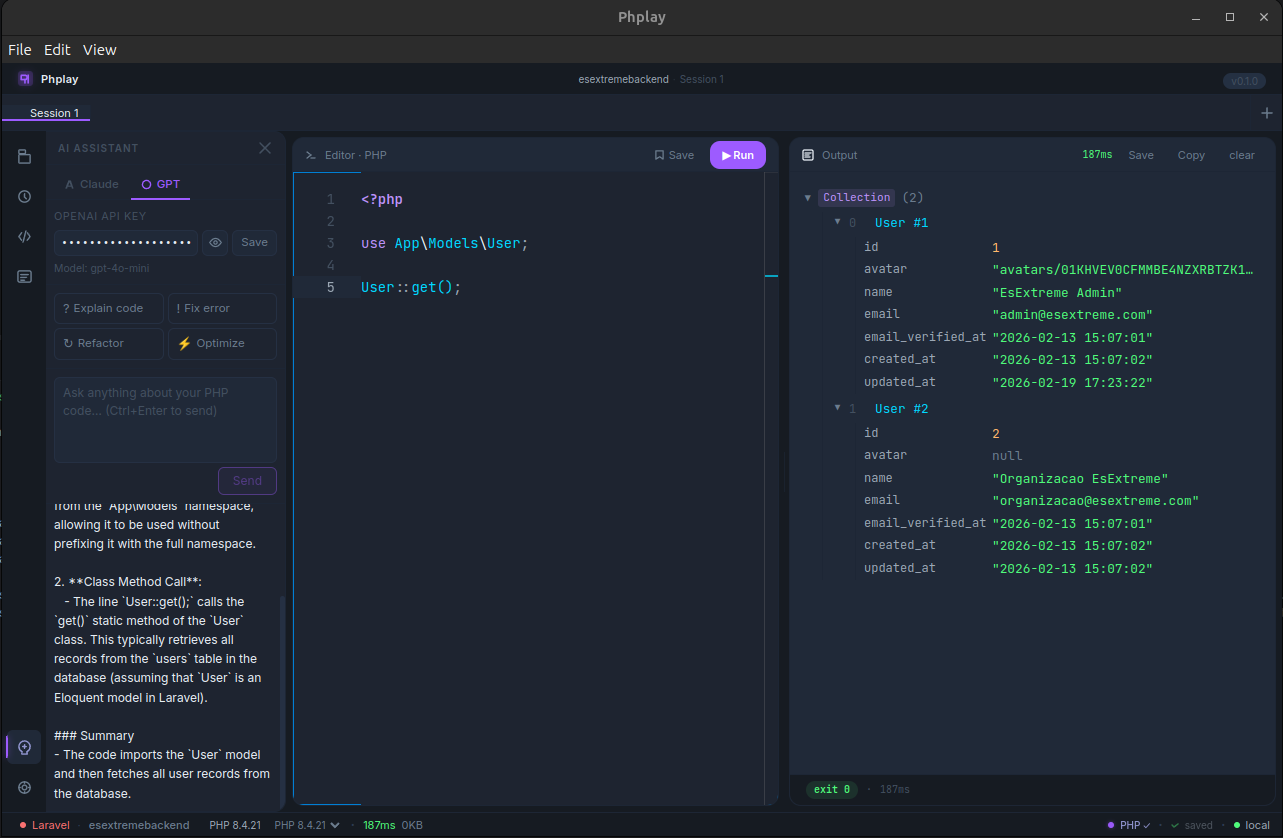Click the Explain code button
Viewport: 1283px width, 838px height.
pos(109,308)
